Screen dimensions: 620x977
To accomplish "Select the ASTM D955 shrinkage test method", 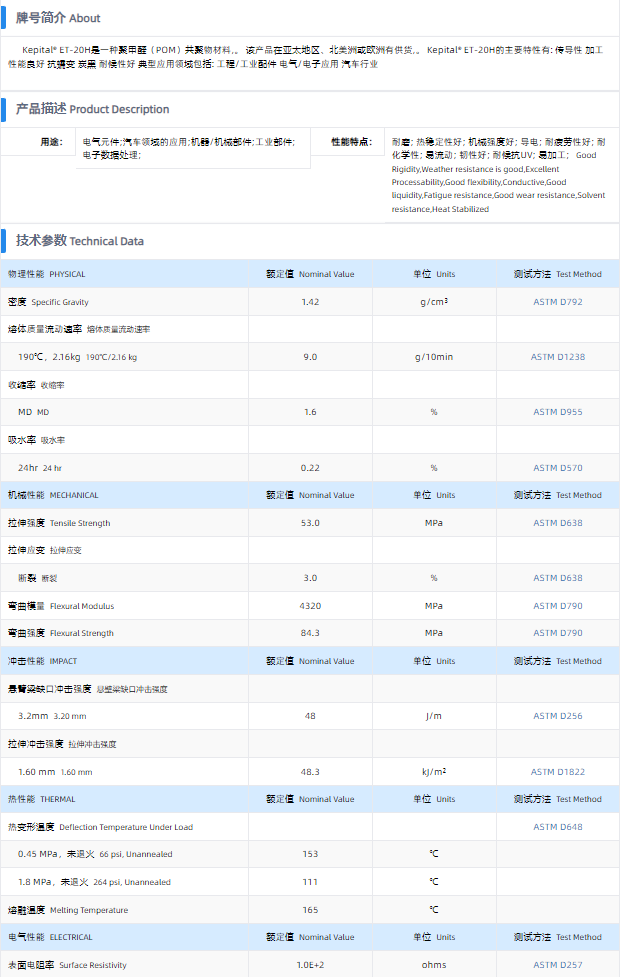I will click(557, 412).
